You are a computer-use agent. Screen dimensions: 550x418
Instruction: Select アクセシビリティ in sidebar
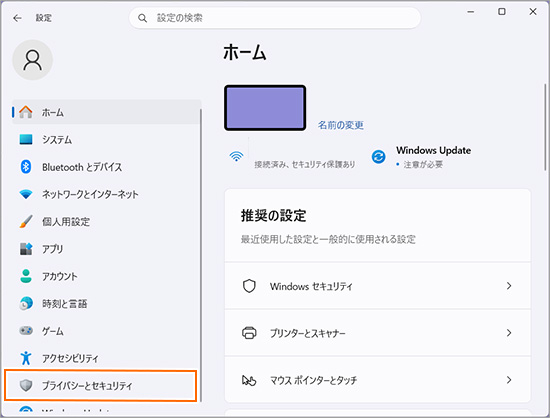(x=107, y=358)
